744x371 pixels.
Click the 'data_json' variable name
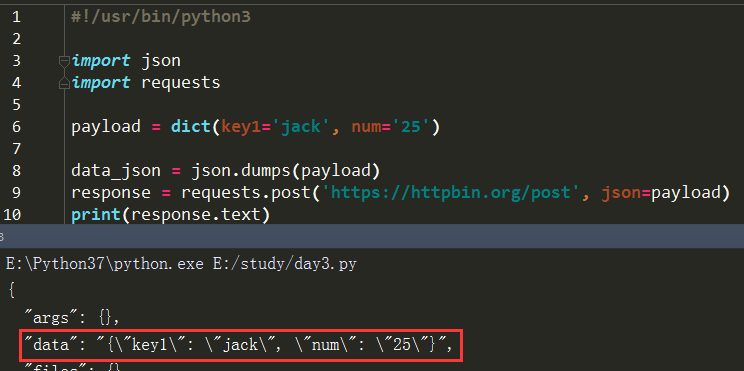(x=116, y=171)
